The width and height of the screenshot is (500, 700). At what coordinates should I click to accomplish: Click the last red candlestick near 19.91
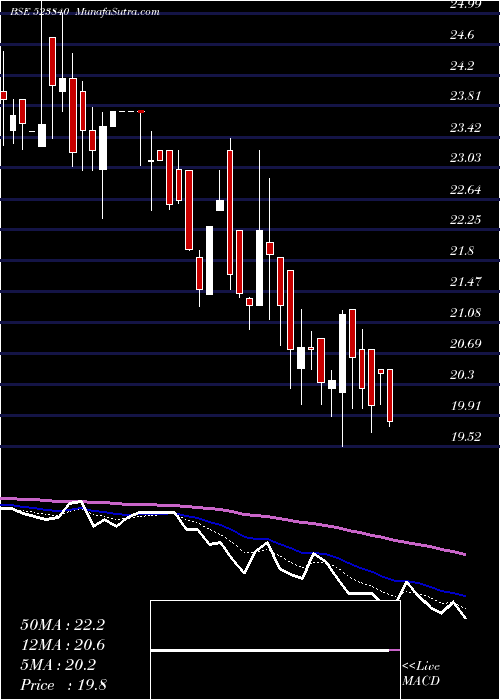(390, 396)
